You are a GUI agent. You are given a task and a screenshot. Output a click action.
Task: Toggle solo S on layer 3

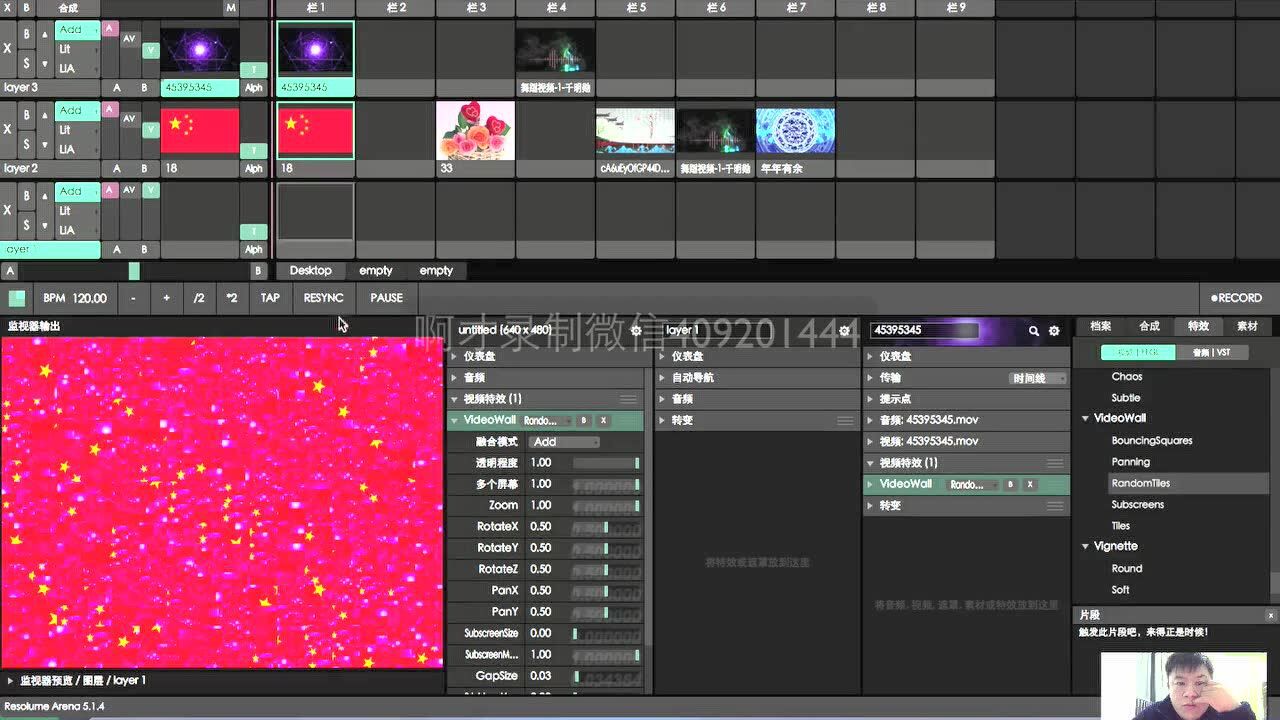pyautogui.click(x=27, y=63)
